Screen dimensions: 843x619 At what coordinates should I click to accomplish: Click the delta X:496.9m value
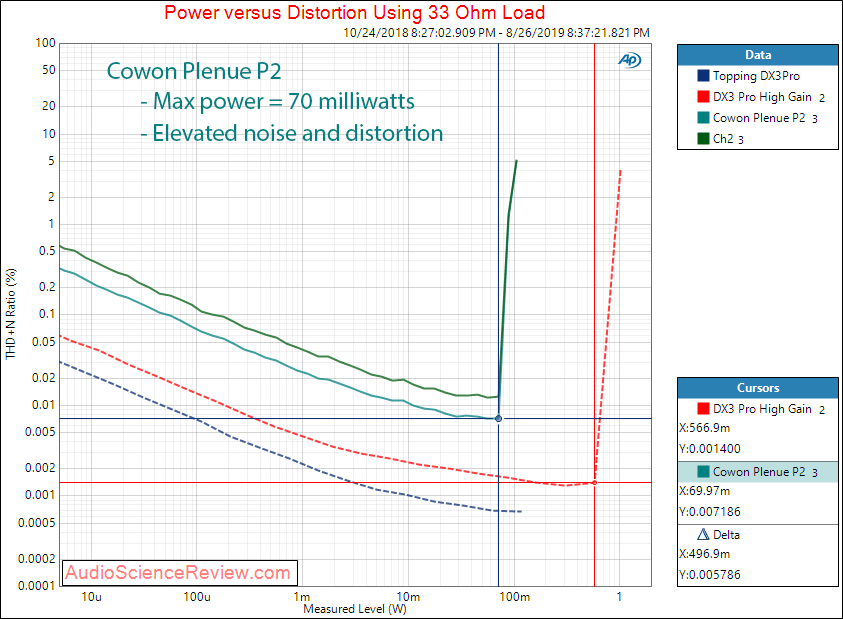(x=704, y=554)
